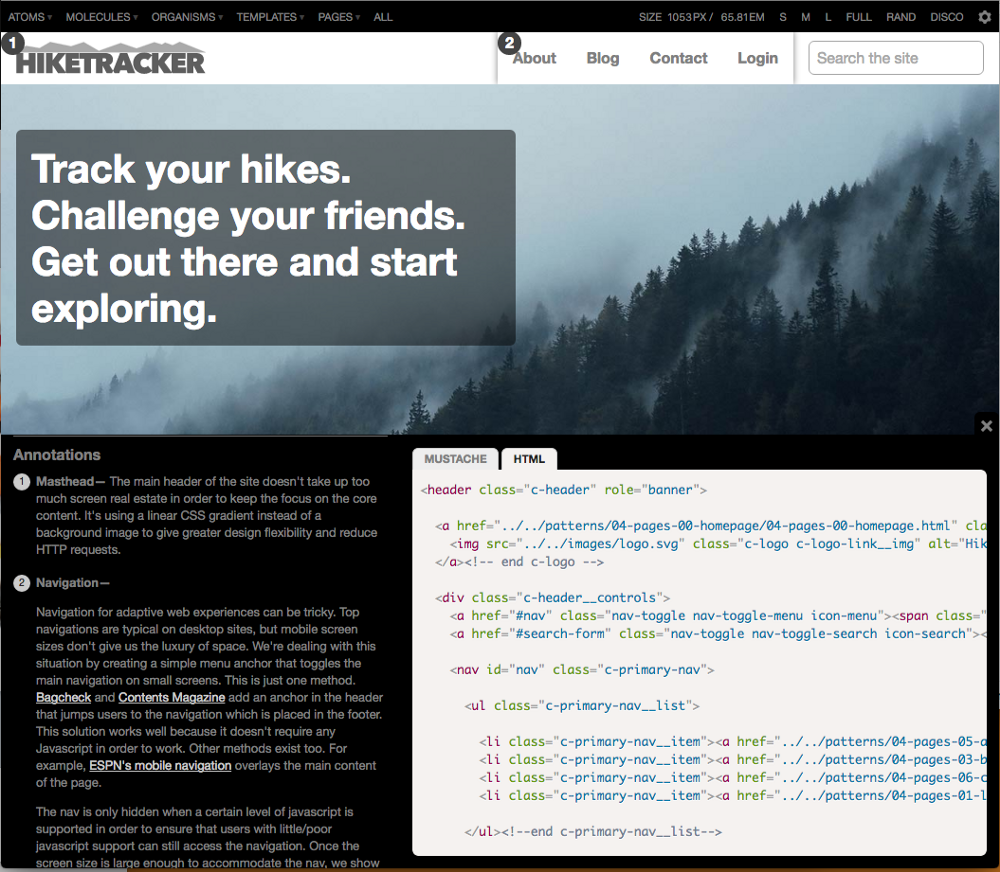Open the Blog nav link
This screenshot has width=1000, height=872.
[603, 58]
